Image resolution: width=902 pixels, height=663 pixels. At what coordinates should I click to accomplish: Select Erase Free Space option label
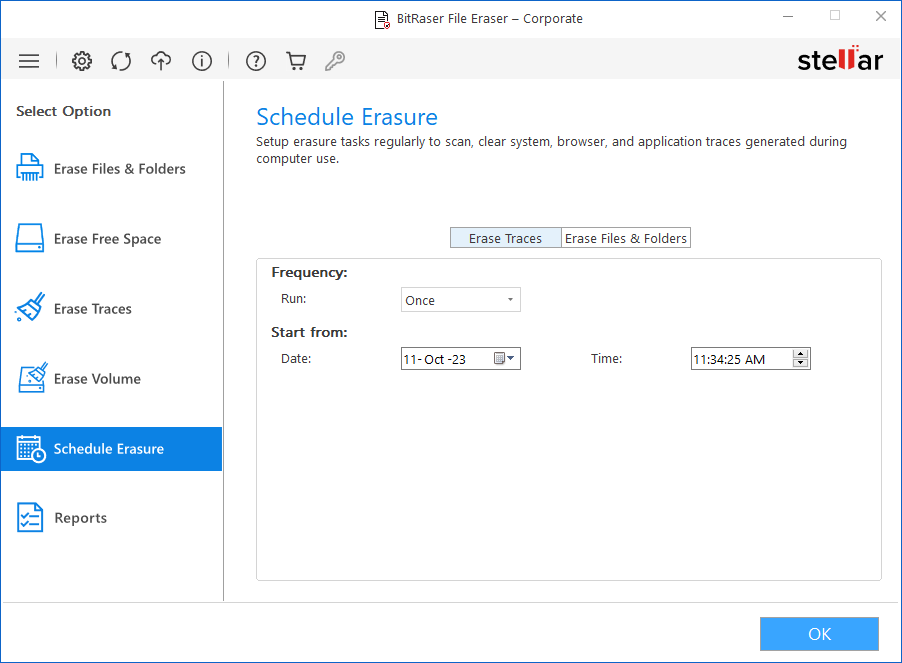tap(108, 239)
